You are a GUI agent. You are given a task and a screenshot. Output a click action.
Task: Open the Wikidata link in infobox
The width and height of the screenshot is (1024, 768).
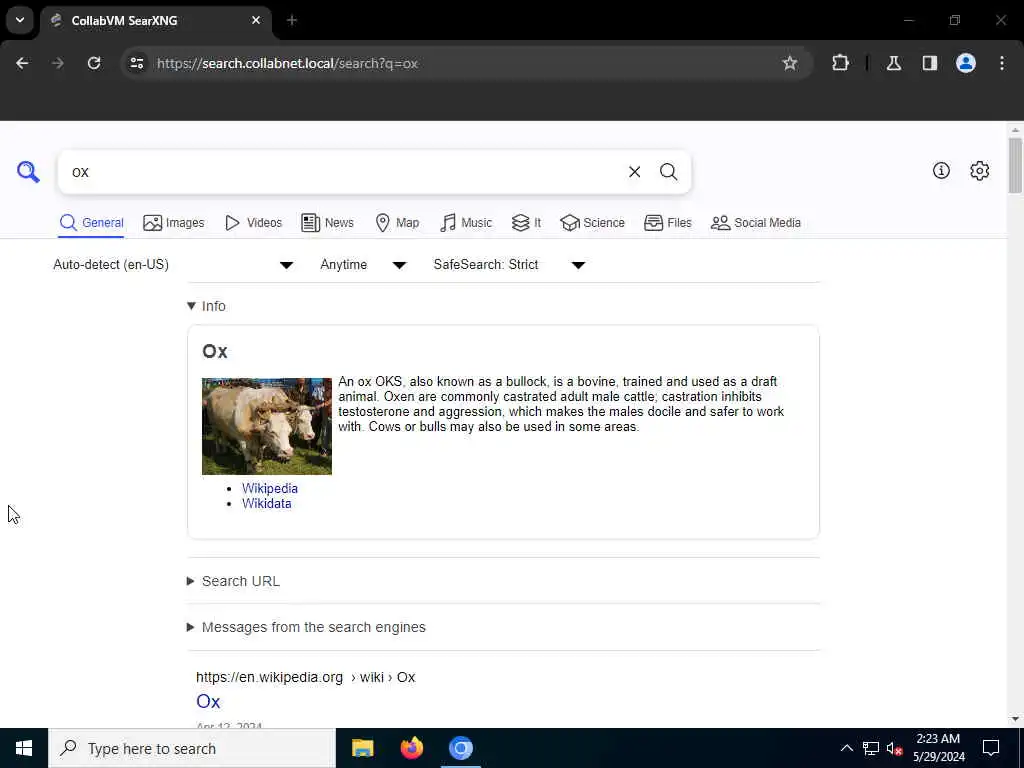[x=266, y=504]
